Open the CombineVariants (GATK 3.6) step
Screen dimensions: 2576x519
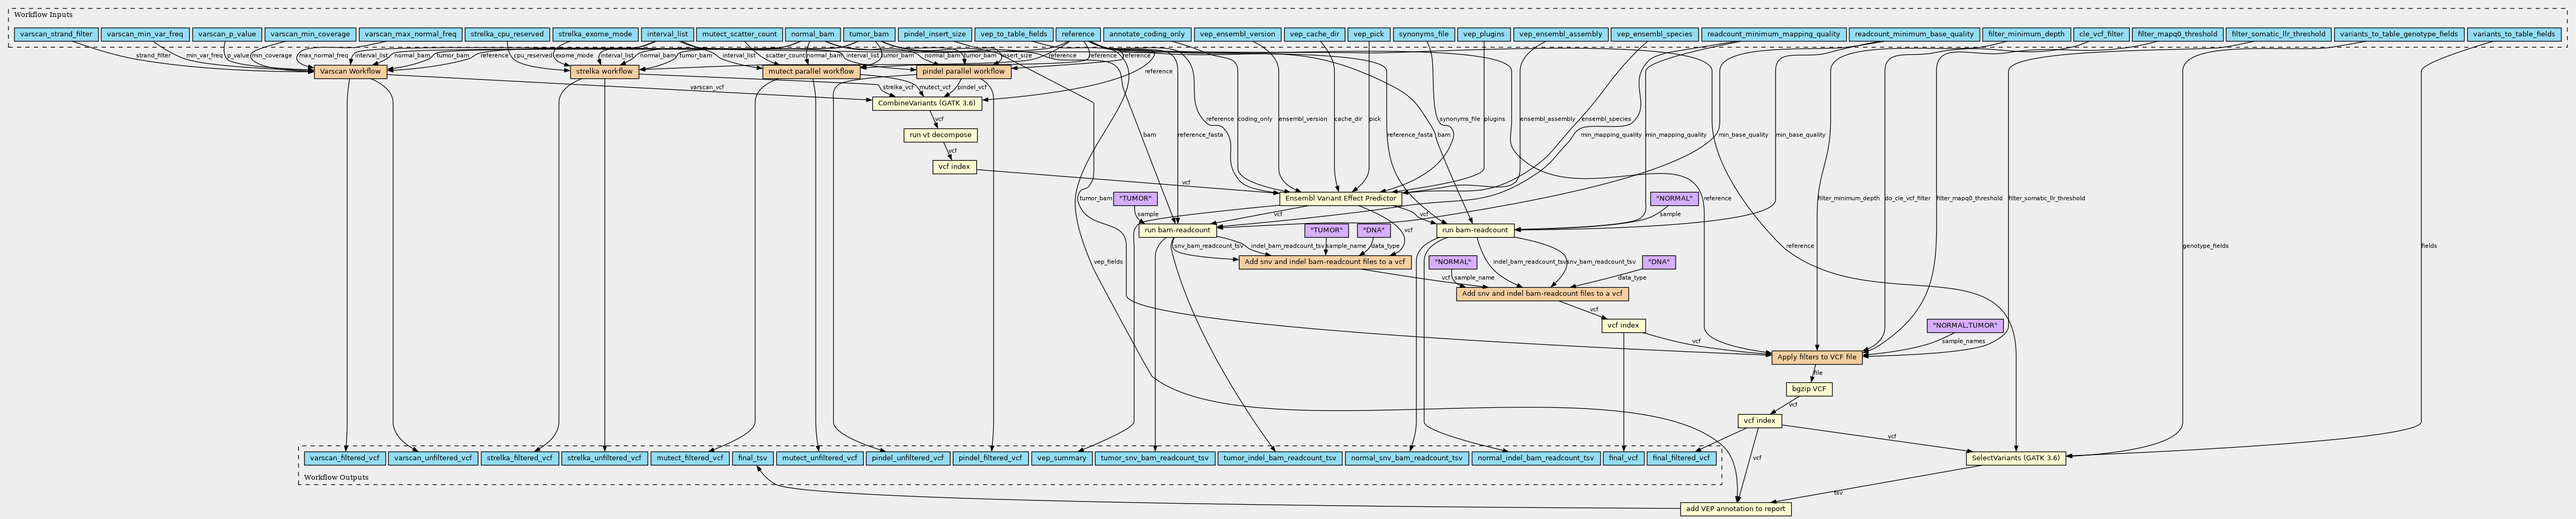(927, 103)
